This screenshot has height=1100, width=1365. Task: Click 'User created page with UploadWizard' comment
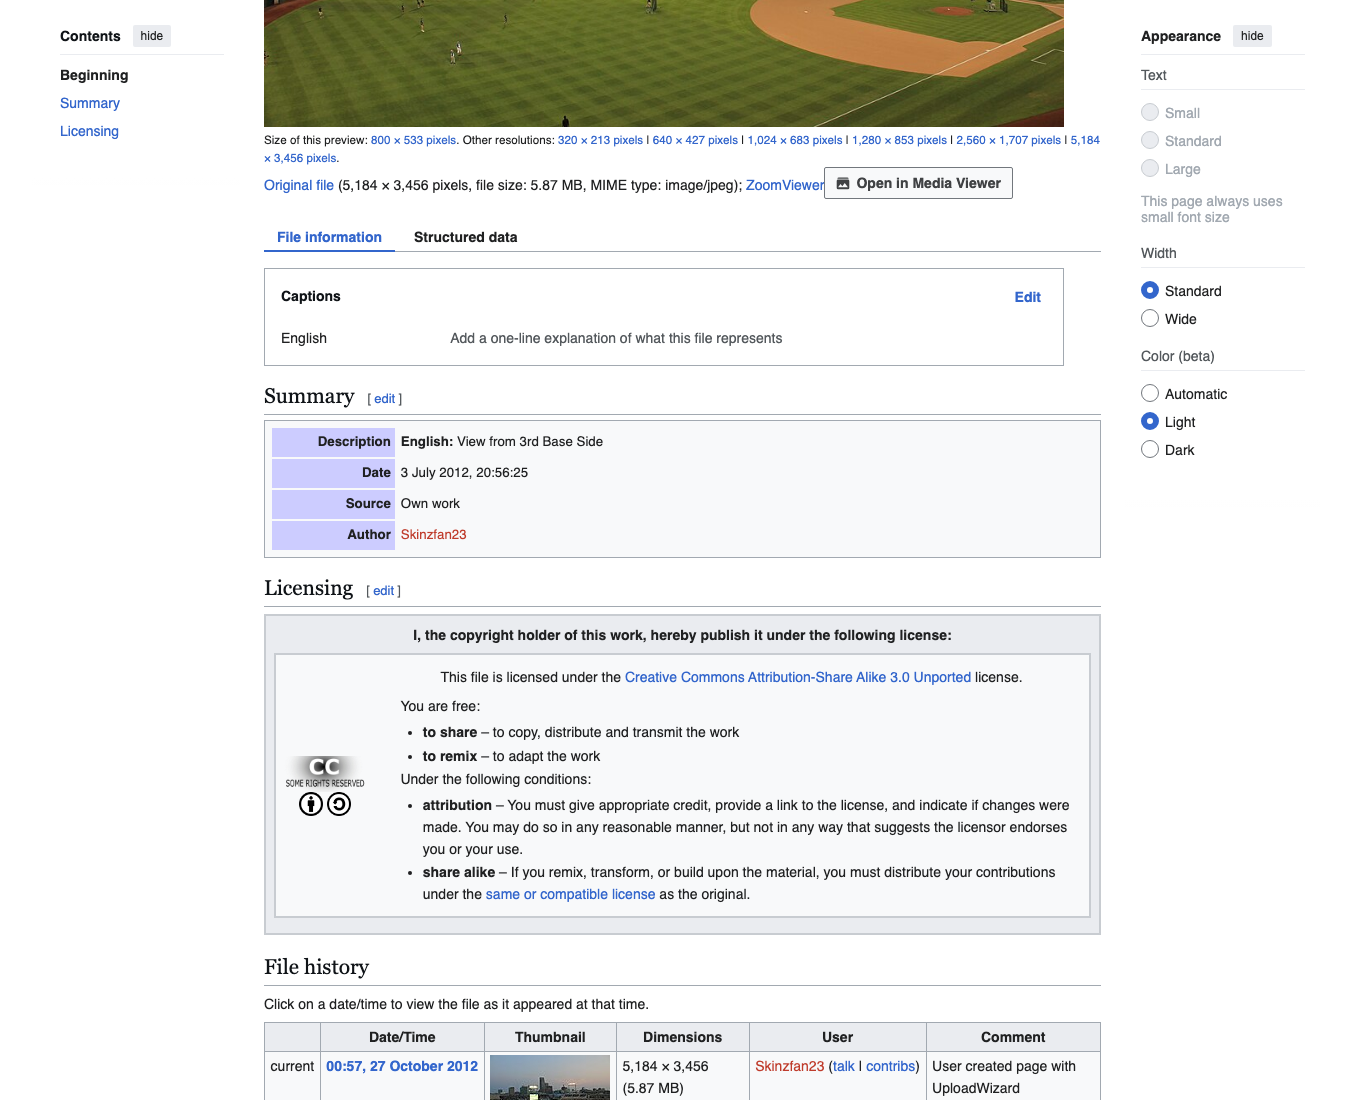pos(1004,1077)
